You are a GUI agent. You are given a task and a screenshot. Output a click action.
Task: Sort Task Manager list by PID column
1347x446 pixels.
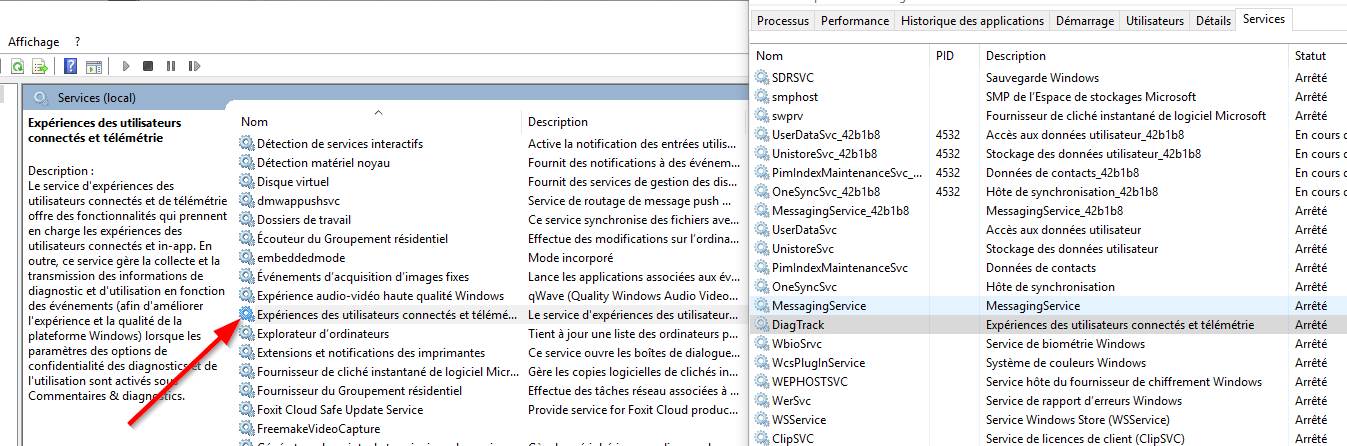(945, 56)
